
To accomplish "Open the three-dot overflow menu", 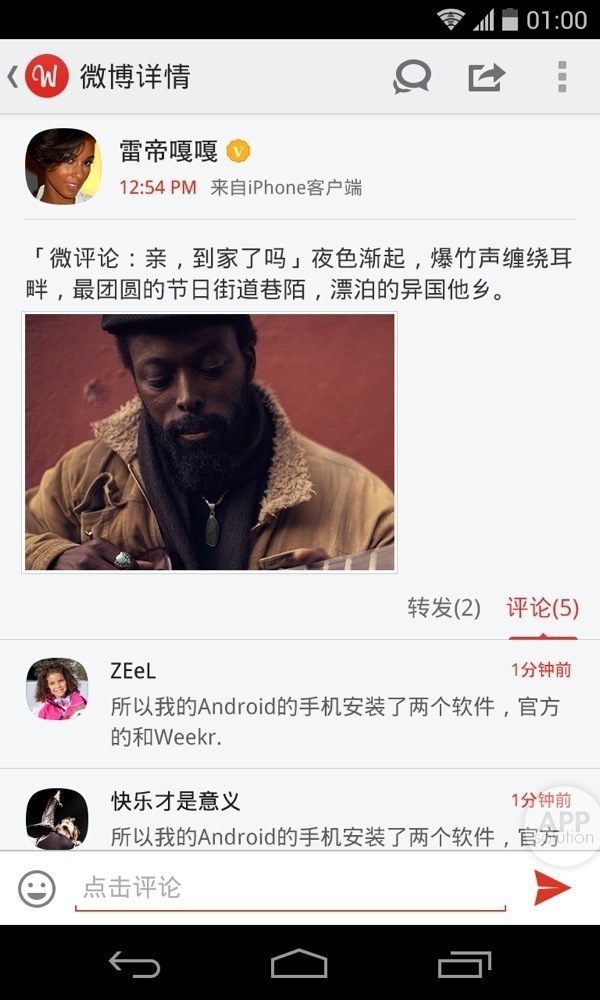I will [x=562, y=77].
